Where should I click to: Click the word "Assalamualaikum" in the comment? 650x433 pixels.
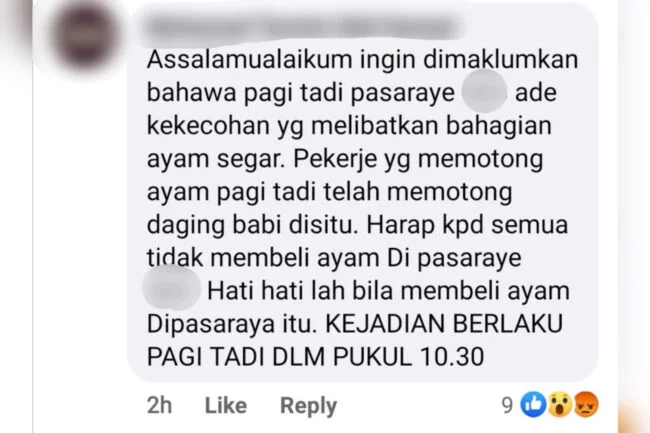(250, 59)
